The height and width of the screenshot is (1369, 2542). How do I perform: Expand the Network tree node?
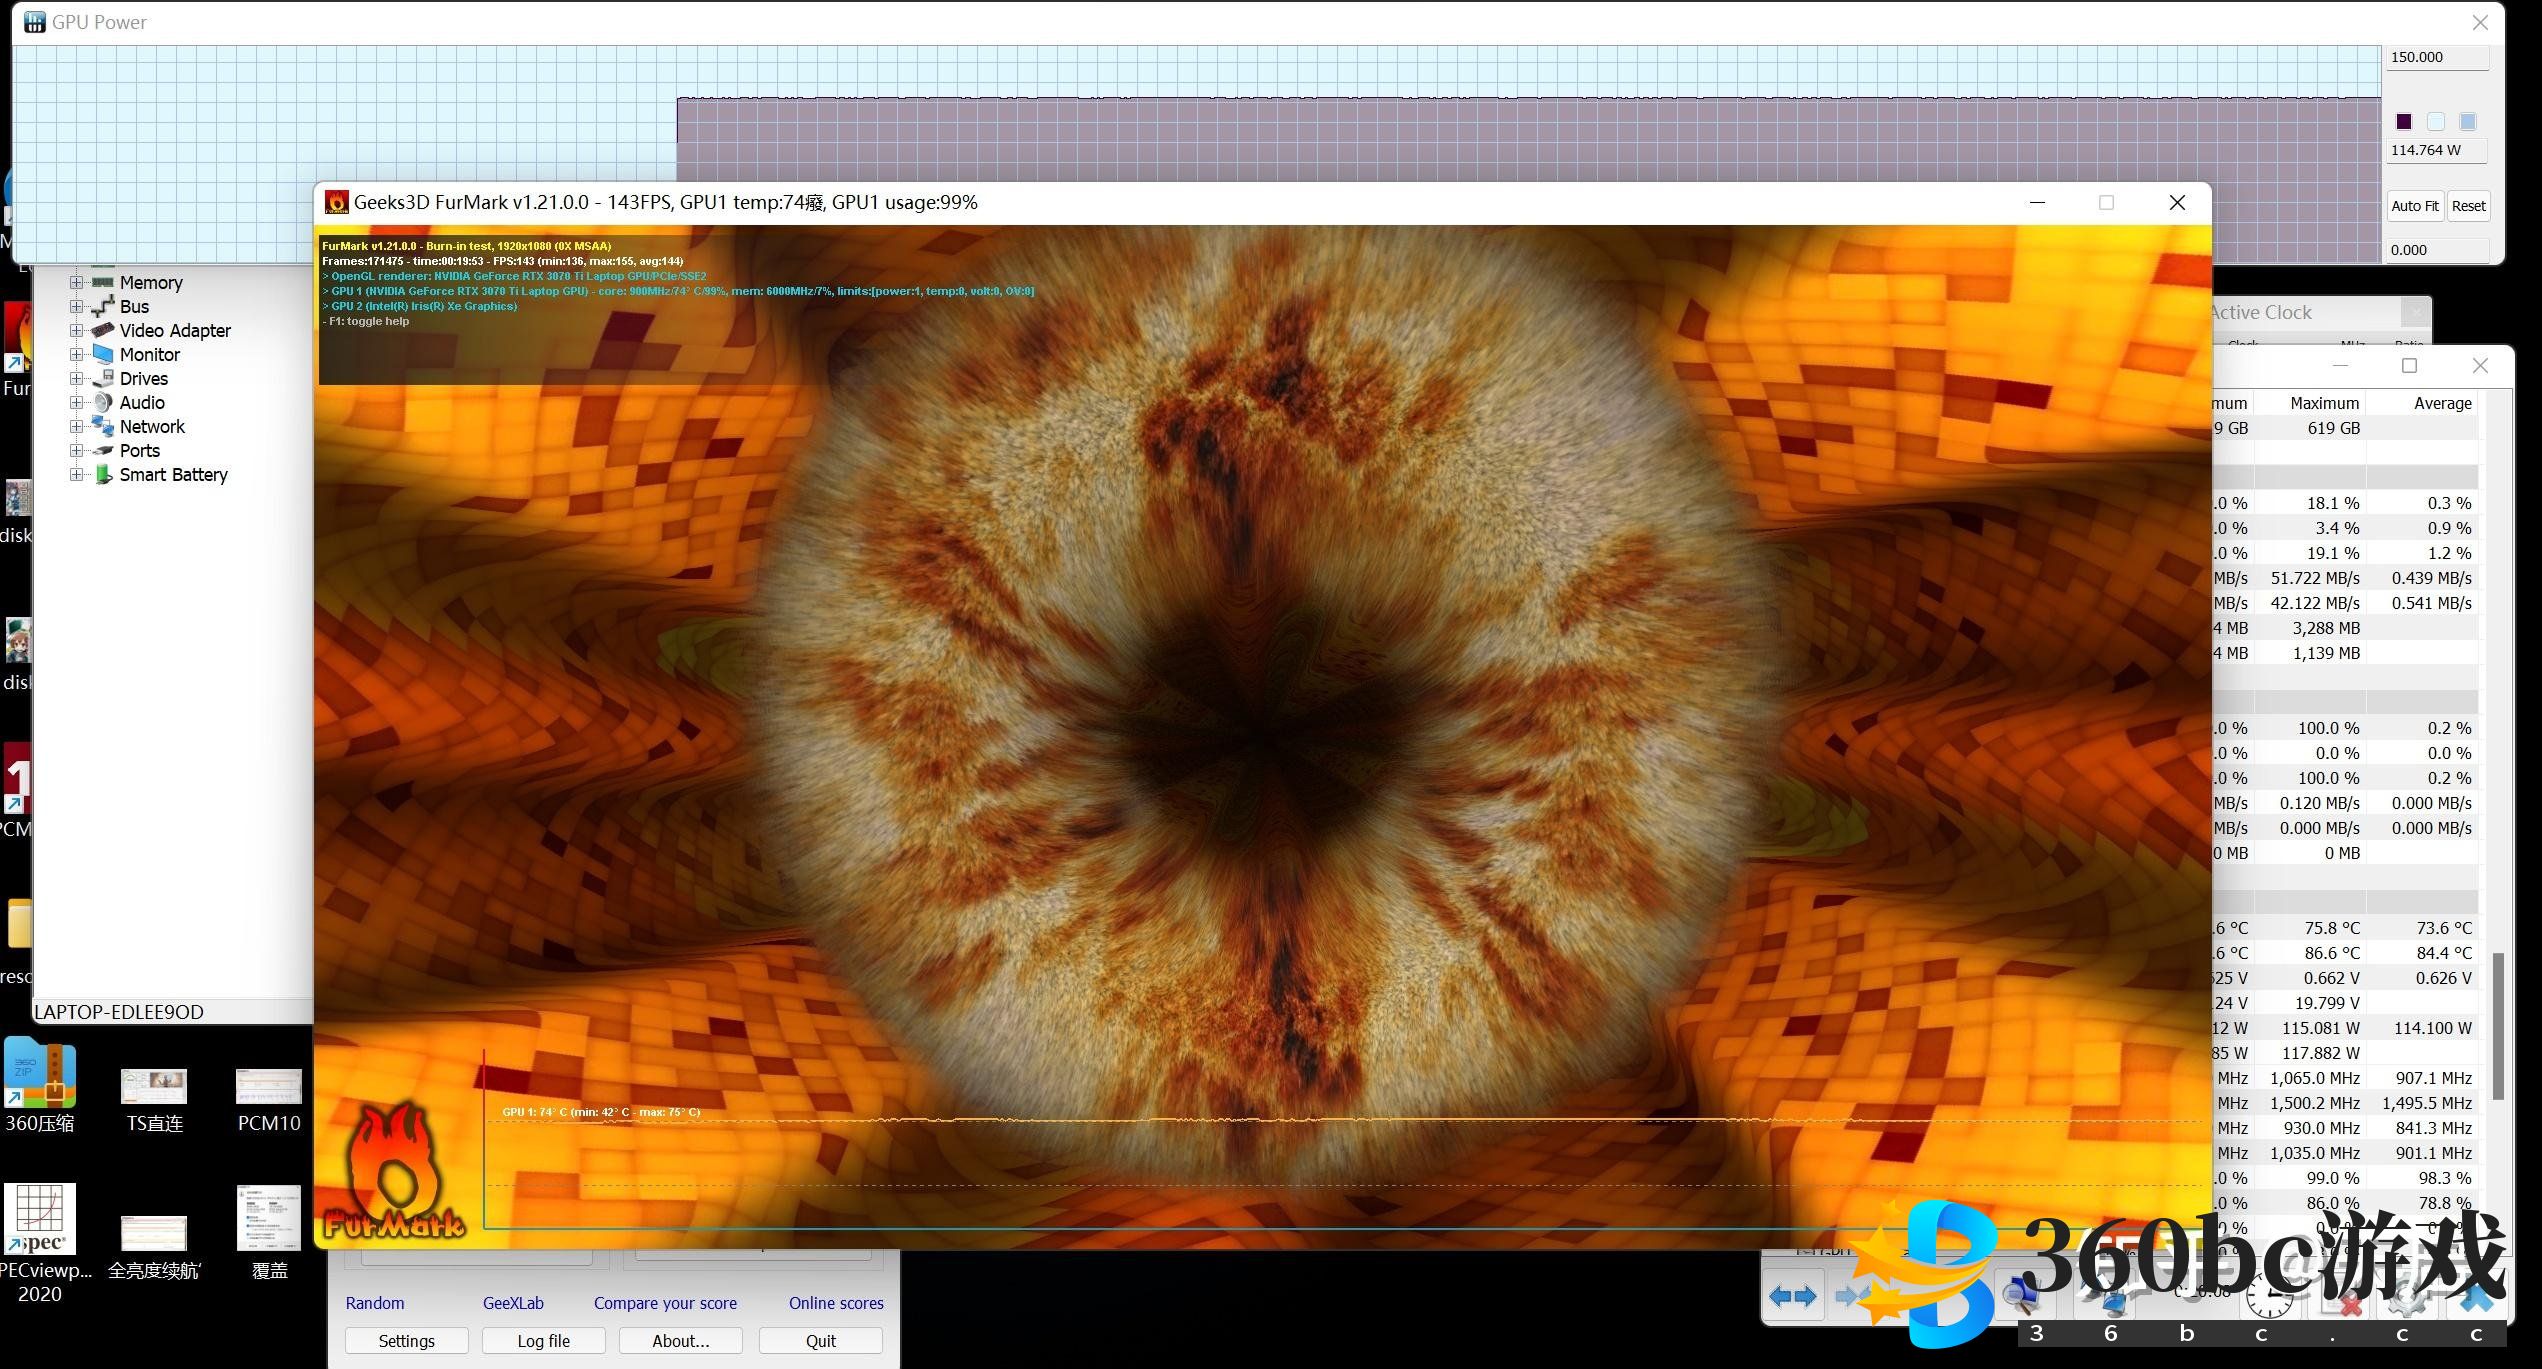(x=76, y=427)
